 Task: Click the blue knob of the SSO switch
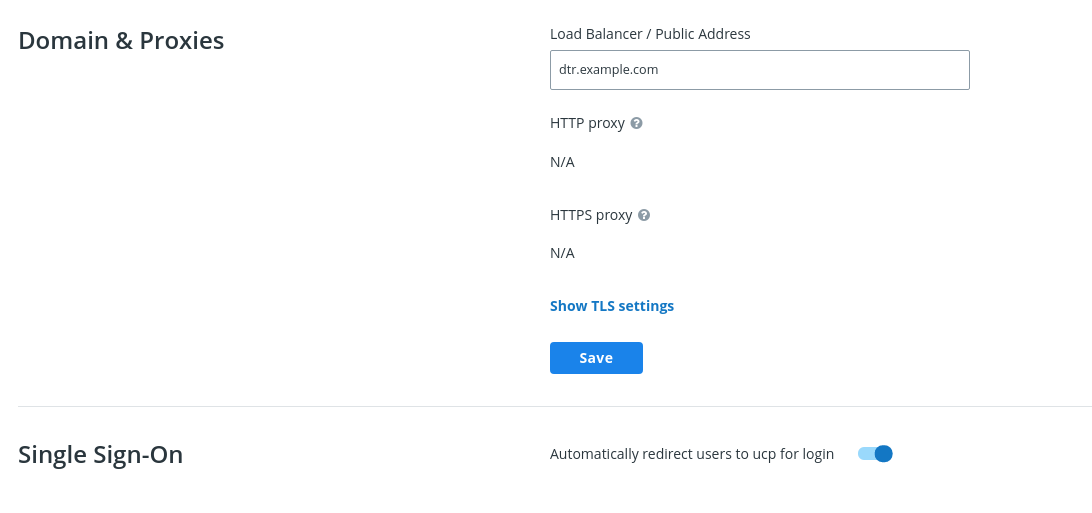tap(883, 454)
